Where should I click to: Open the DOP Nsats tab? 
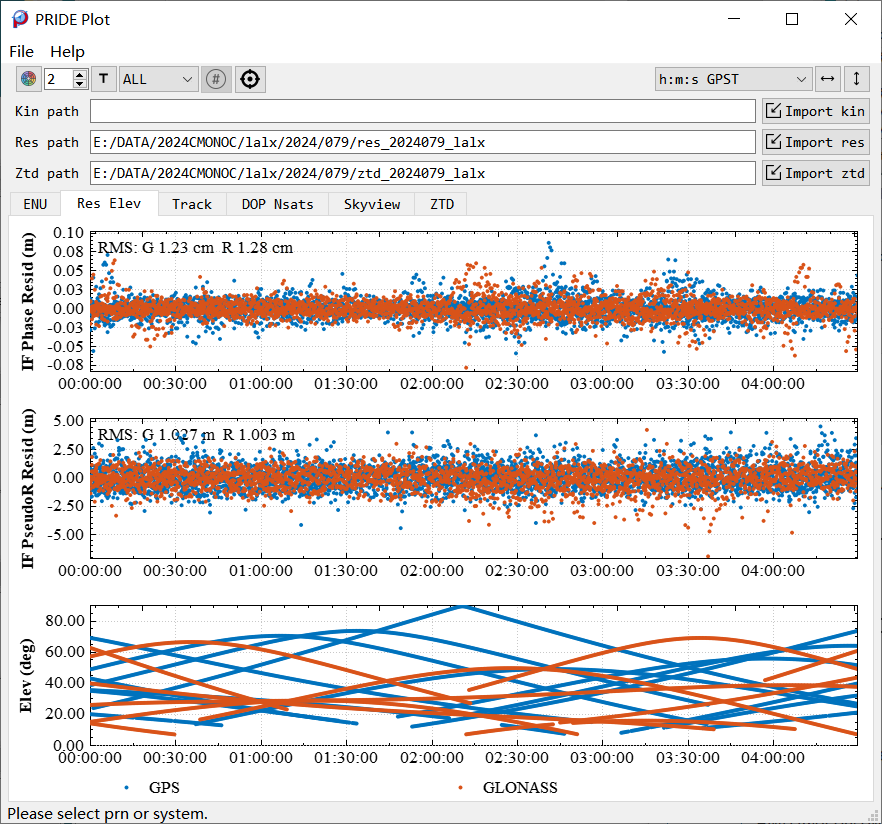point(277,204)
